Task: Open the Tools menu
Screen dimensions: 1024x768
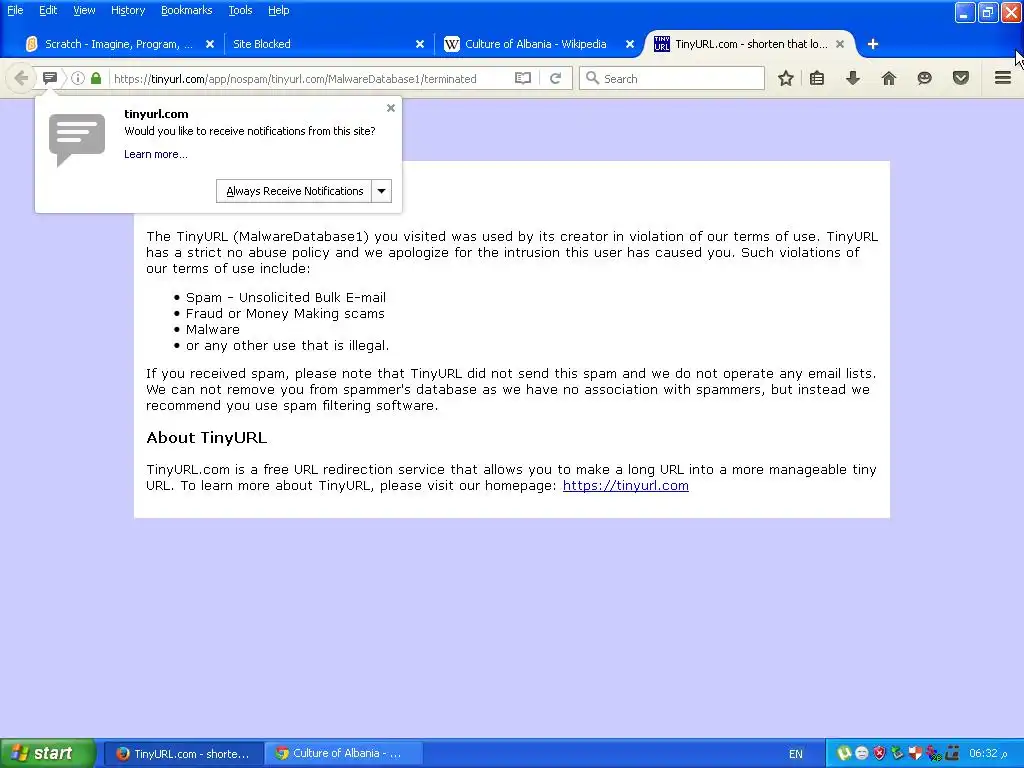Action: click(240, 10)
